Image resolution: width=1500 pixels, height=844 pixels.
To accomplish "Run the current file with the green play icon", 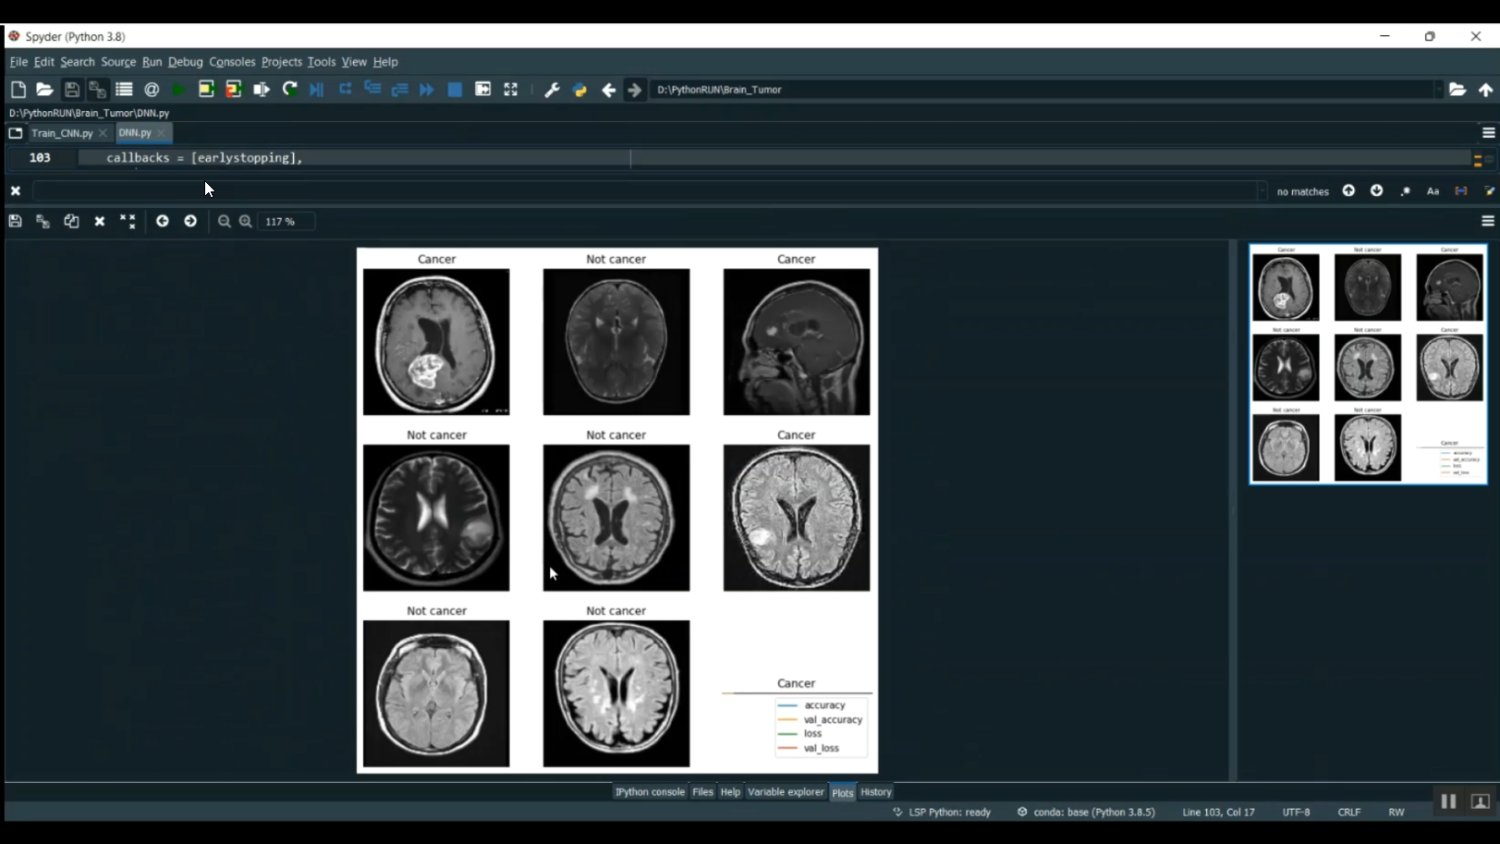I will pos(179,90).
